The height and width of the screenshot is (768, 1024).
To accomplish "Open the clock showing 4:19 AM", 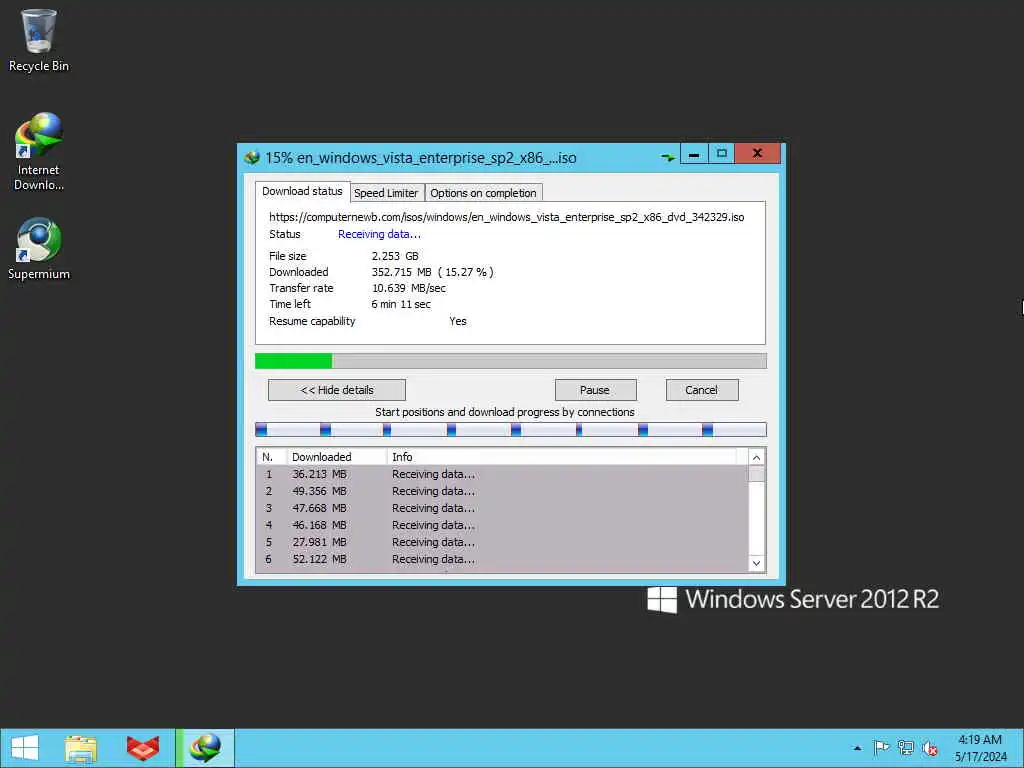I will (x=980, y=748).
